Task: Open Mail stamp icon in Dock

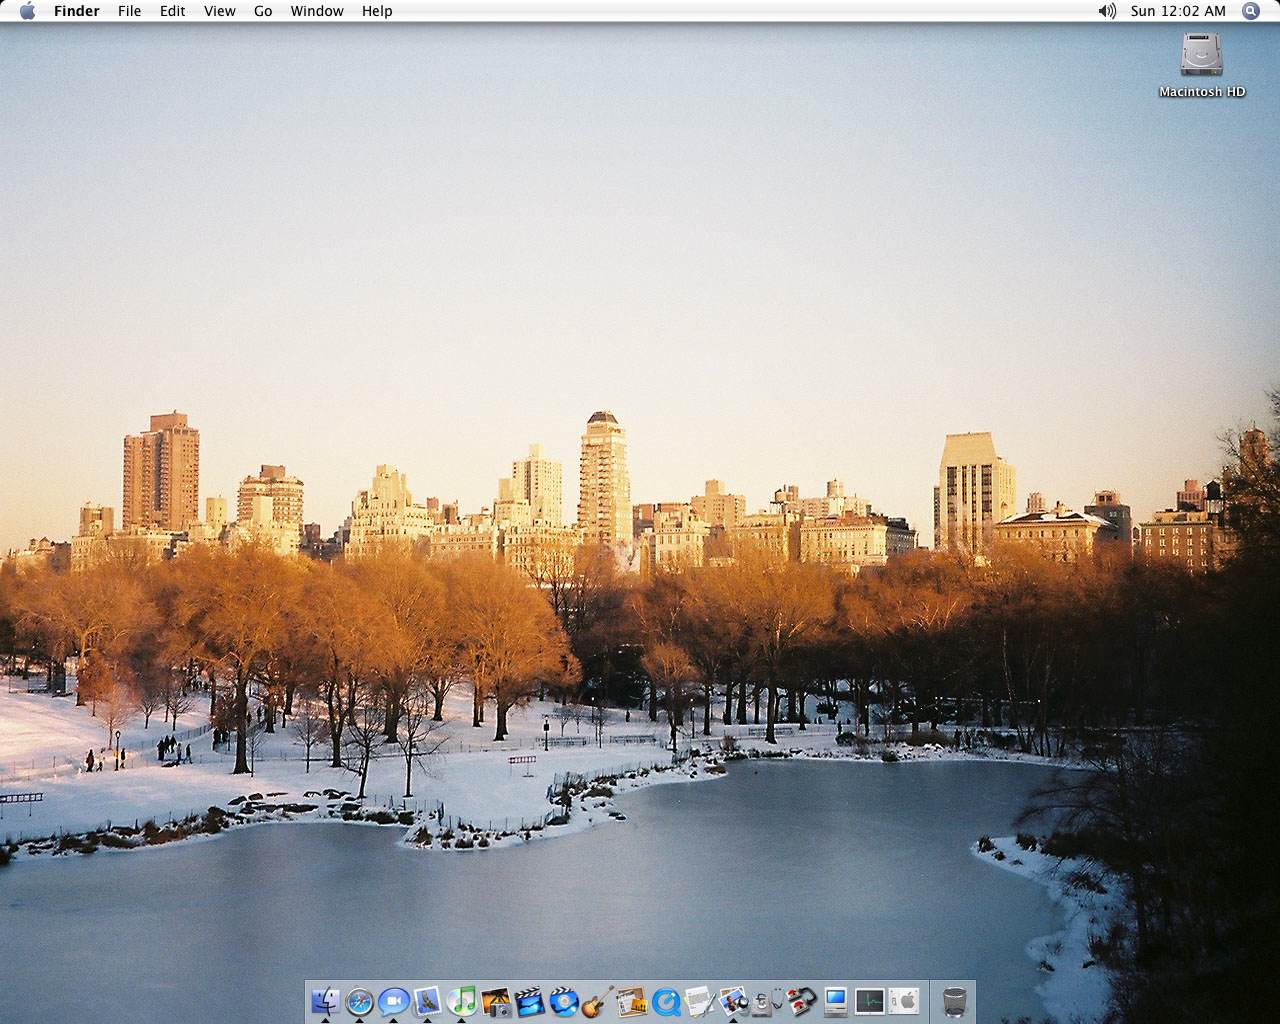Action: point(428,1001)
